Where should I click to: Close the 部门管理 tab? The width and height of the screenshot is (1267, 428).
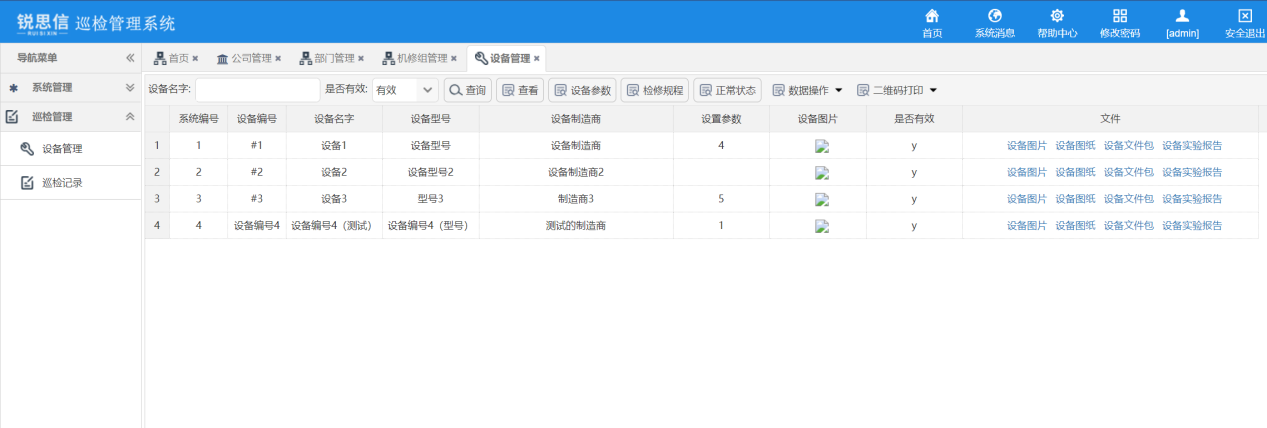(x=361, y=58)
